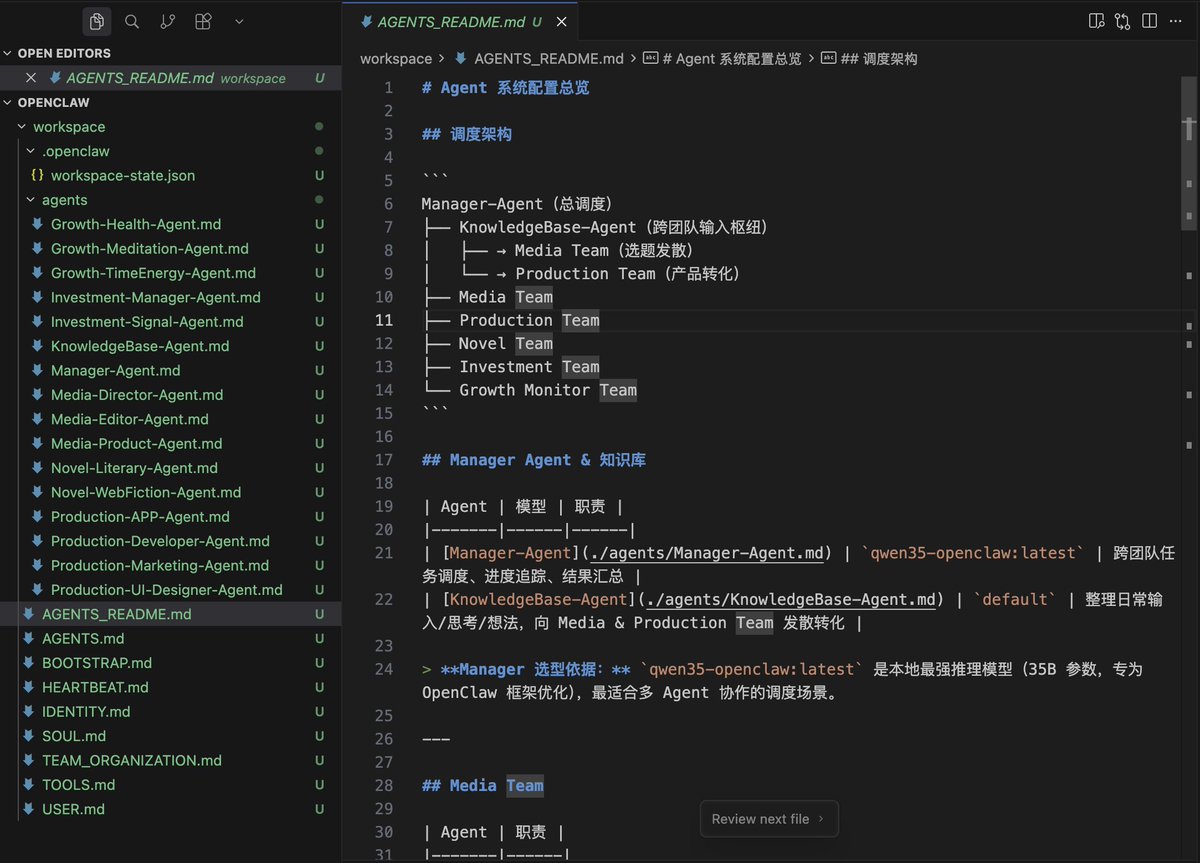Open TOOLS.md file
The height and width of the screenshot is (863, 1200).
click(x=78, y=785)
